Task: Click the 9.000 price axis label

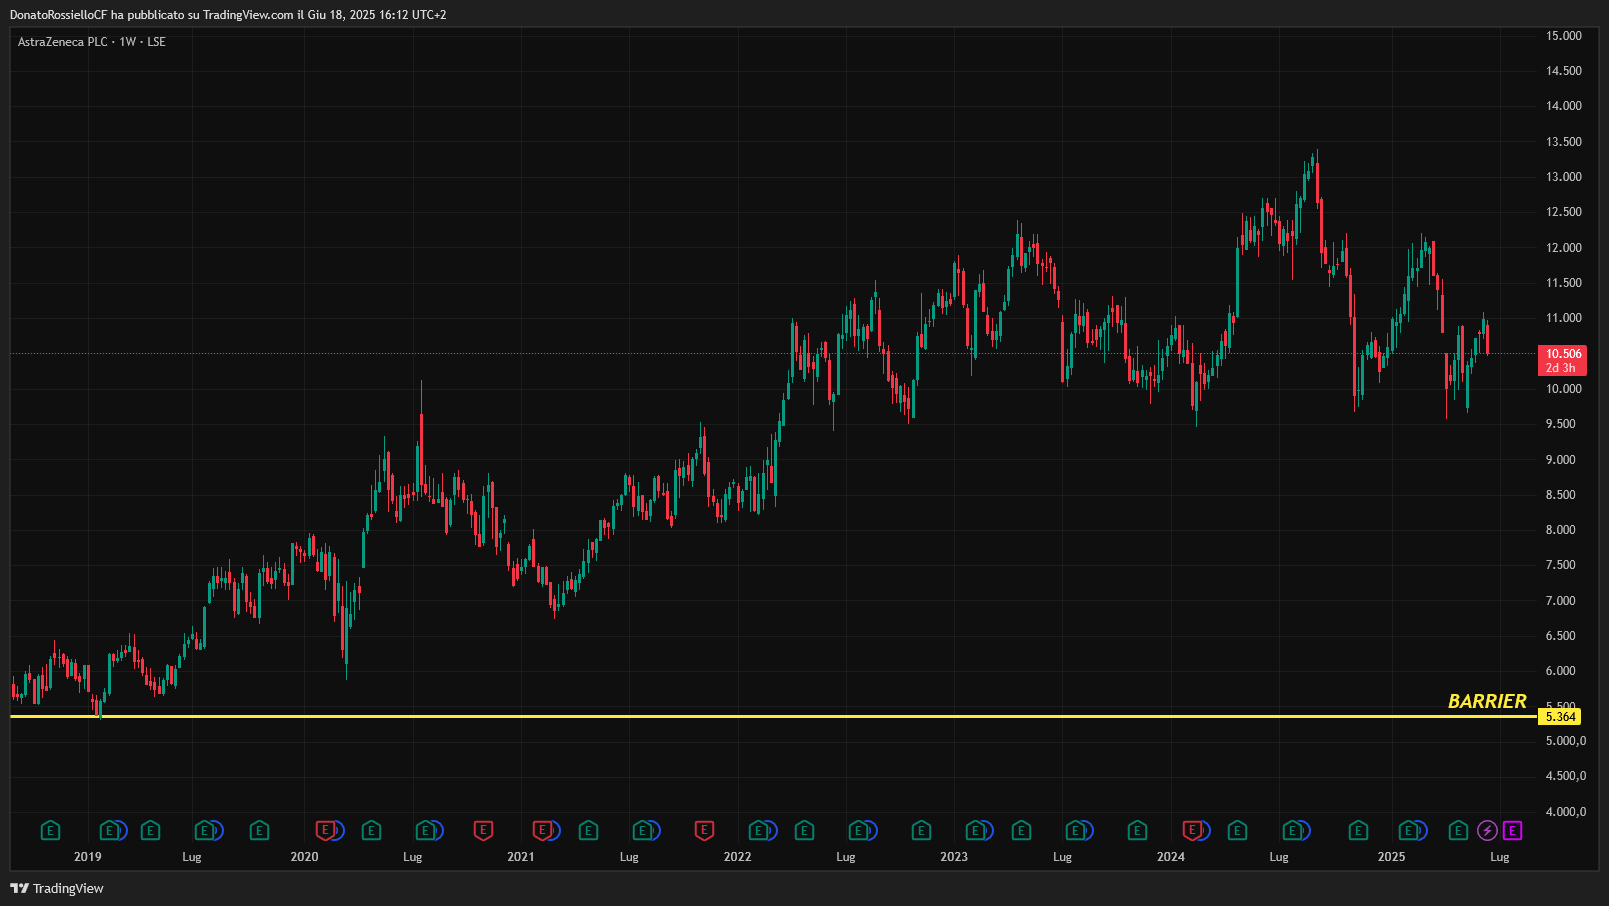Action: [x=1561, y=460]
